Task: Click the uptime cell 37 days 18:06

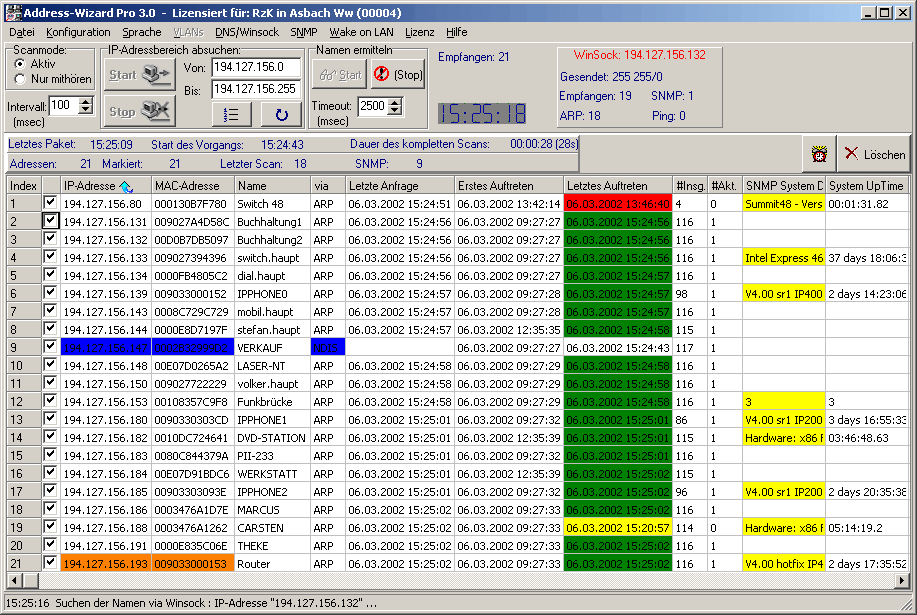Action: pyautogui.click(x=867, y=258)
